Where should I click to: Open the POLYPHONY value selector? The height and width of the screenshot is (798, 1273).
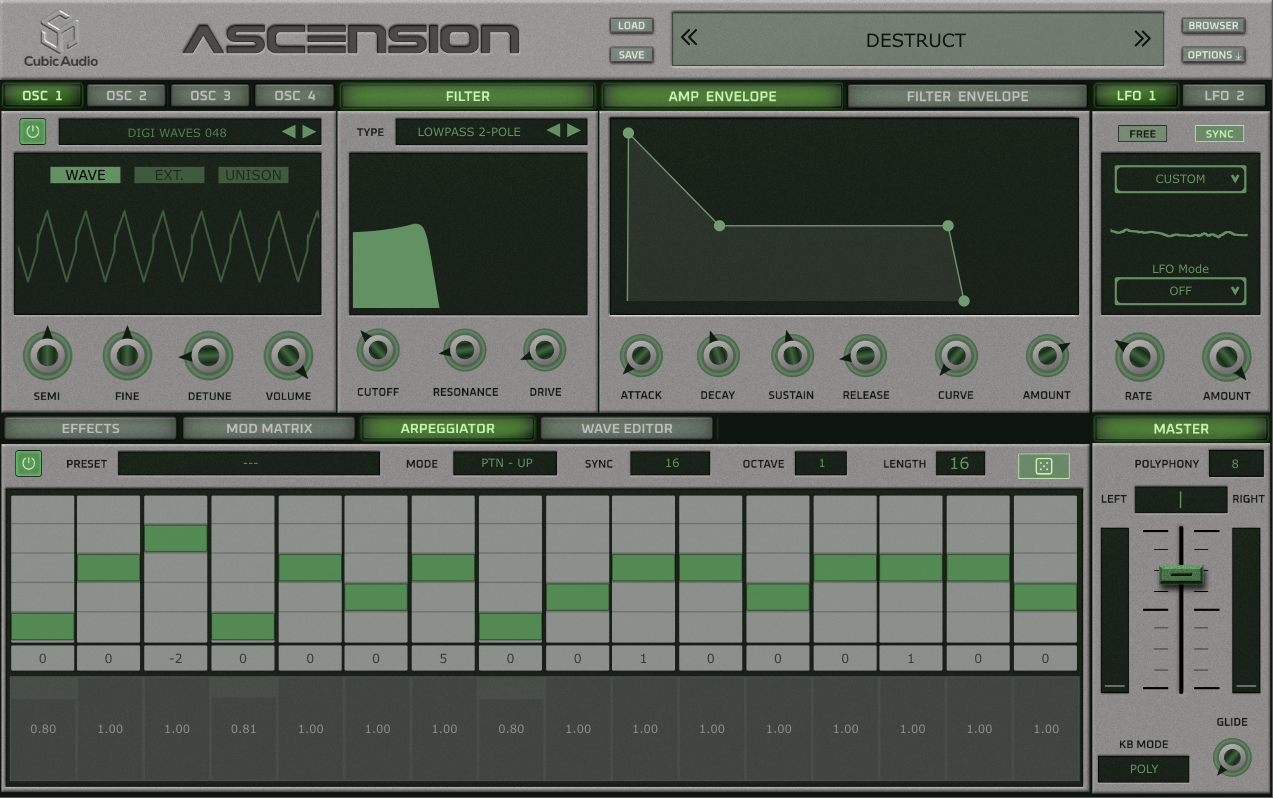(1236, 464)
